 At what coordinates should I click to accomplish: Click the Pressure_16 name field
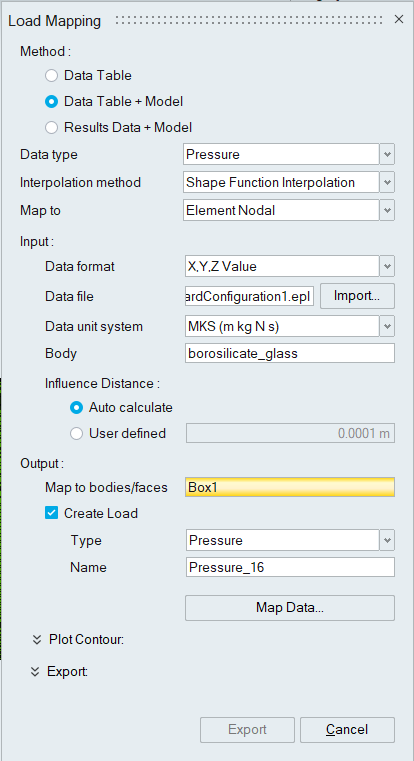point(290,567)
